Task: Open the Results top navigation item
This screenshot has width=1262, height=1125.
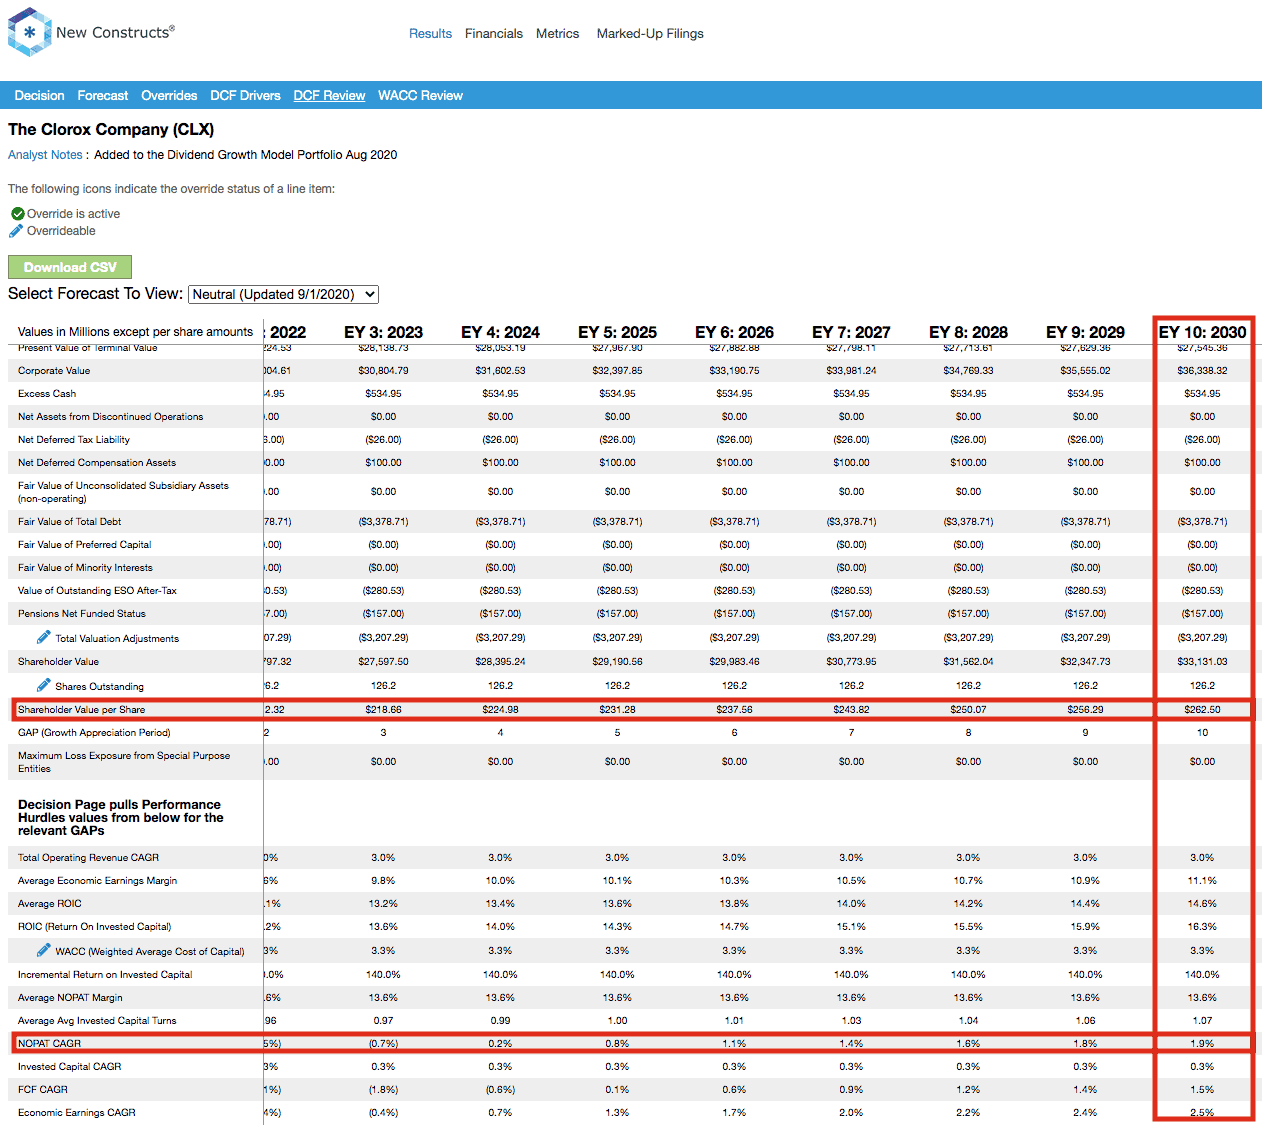Action: [x=430, y=33]
